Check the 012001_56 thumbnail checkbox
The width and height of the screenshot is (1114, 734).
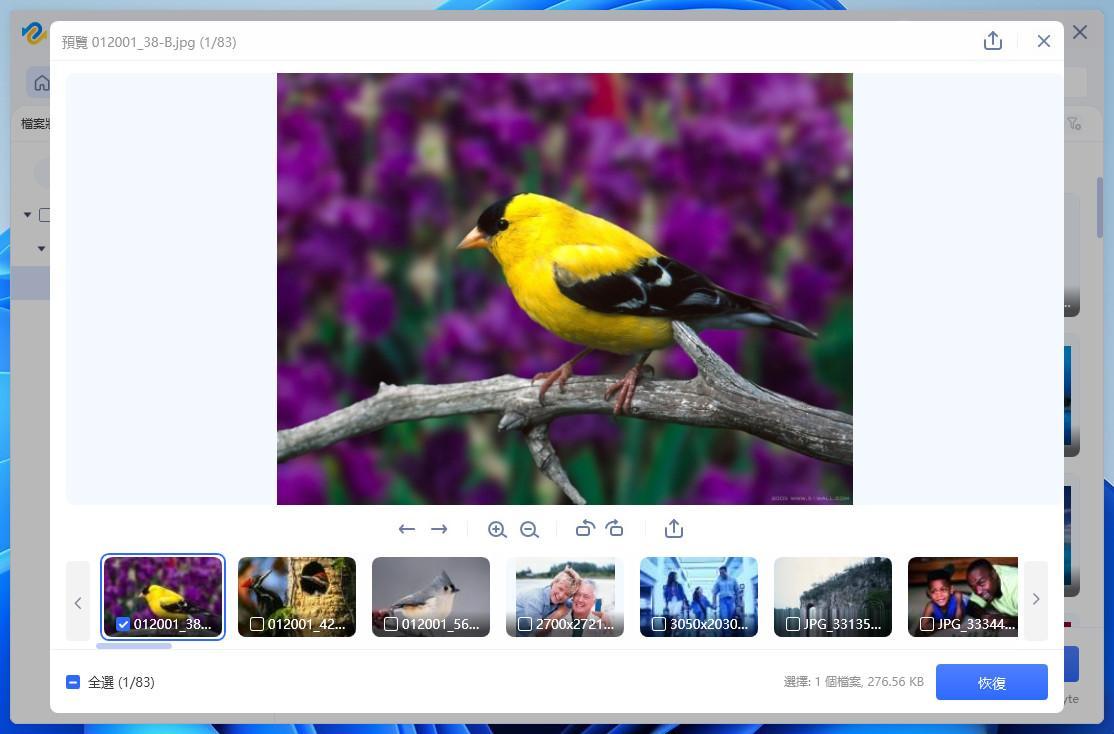point(391,625)
